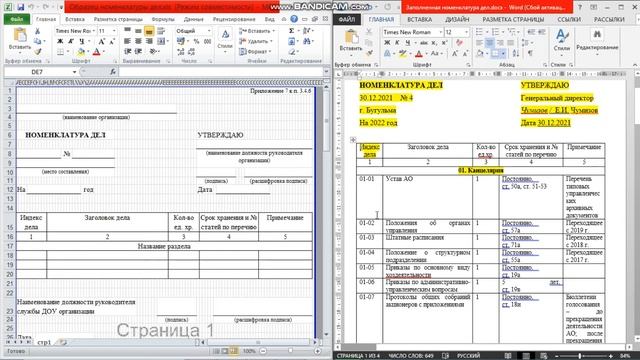640x360 pixels.
Task: Toggle Italic (К) in Word font group
Action: (397, 43)
